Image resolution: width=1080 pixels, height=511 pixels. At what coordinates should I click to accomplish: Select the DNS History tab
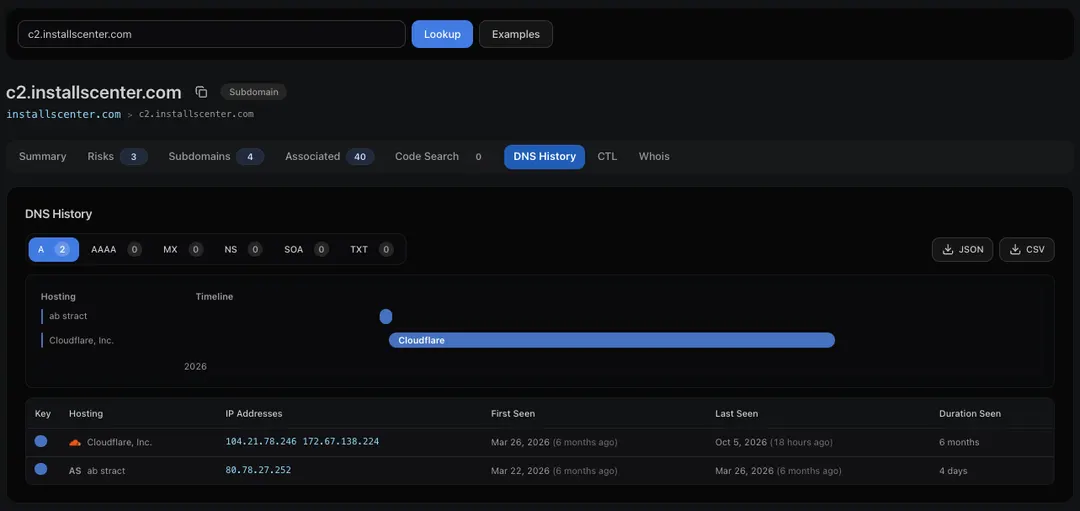[544, 156]
